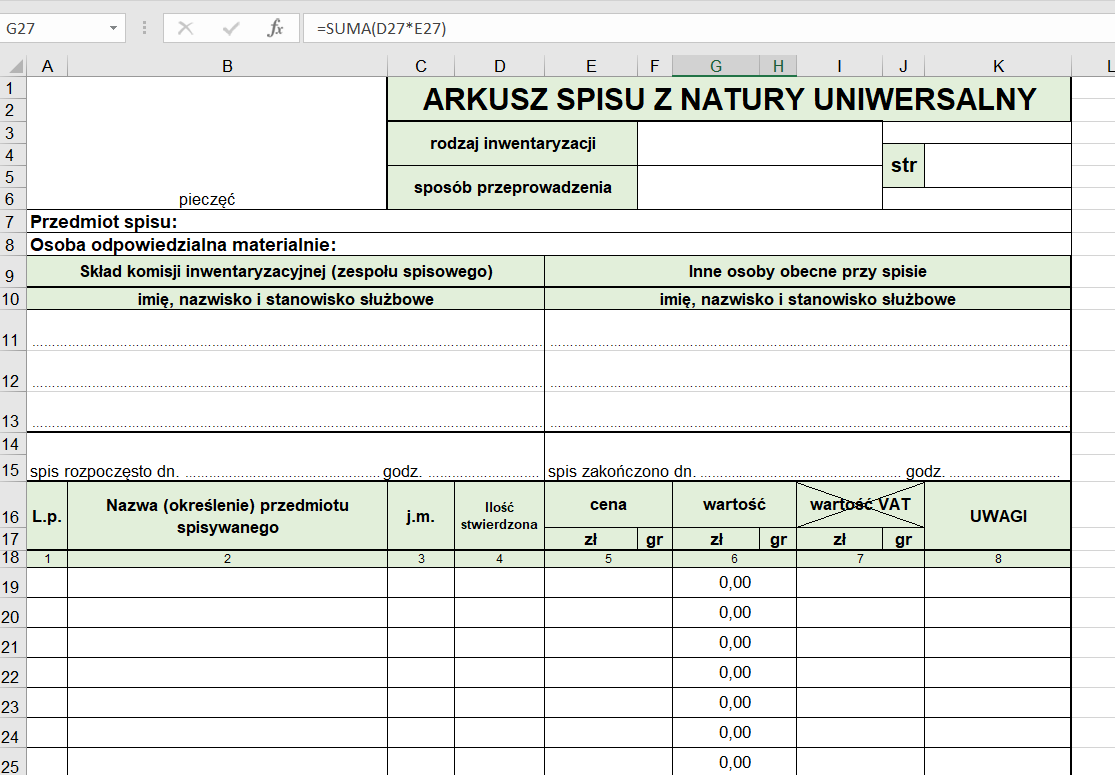Click the 0,00 value in row 19
Screen dimensions: 1115x775
(x=735, y=582)
